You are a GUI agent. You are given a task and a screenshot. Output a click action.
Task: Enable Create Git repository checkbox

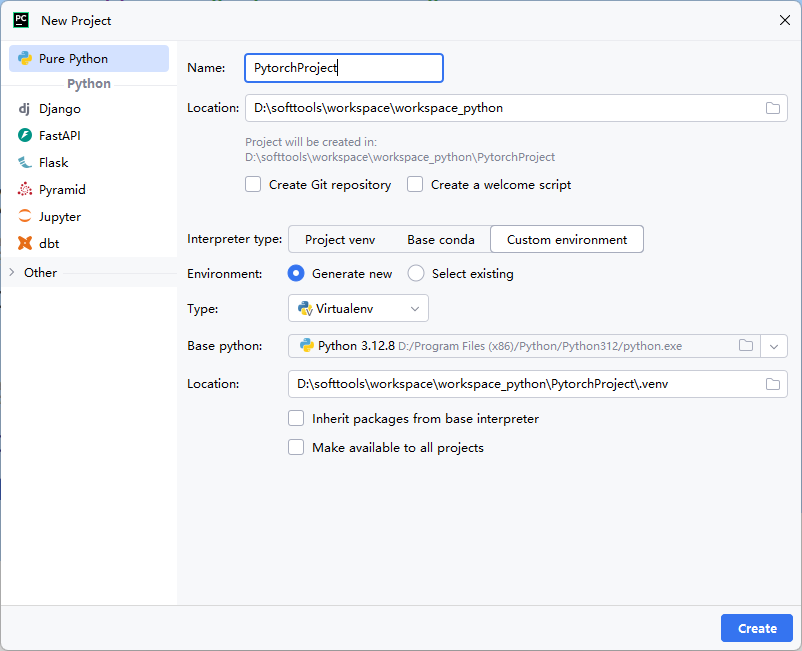(253, 184)
